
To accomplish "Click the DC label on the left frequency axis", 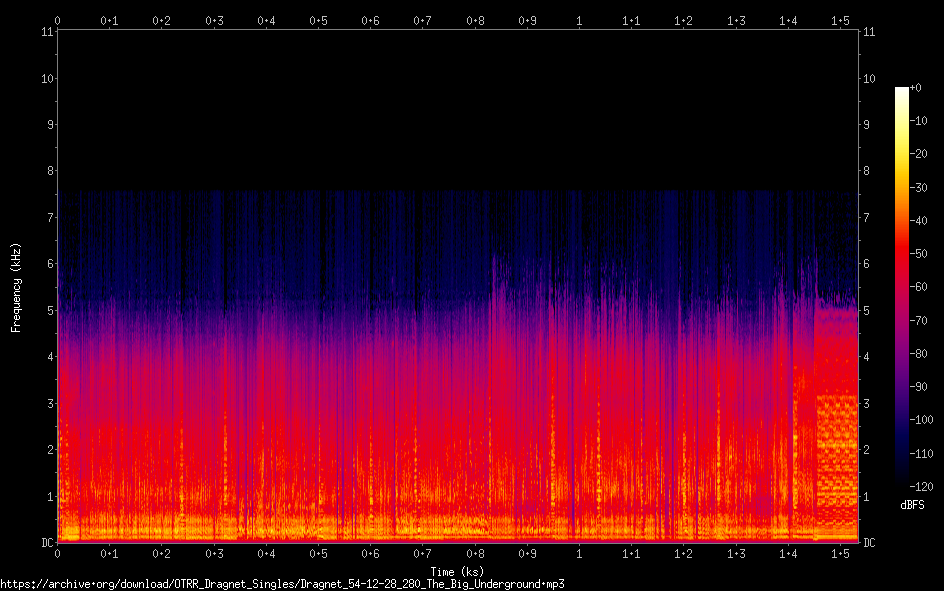I will point(46,543).
